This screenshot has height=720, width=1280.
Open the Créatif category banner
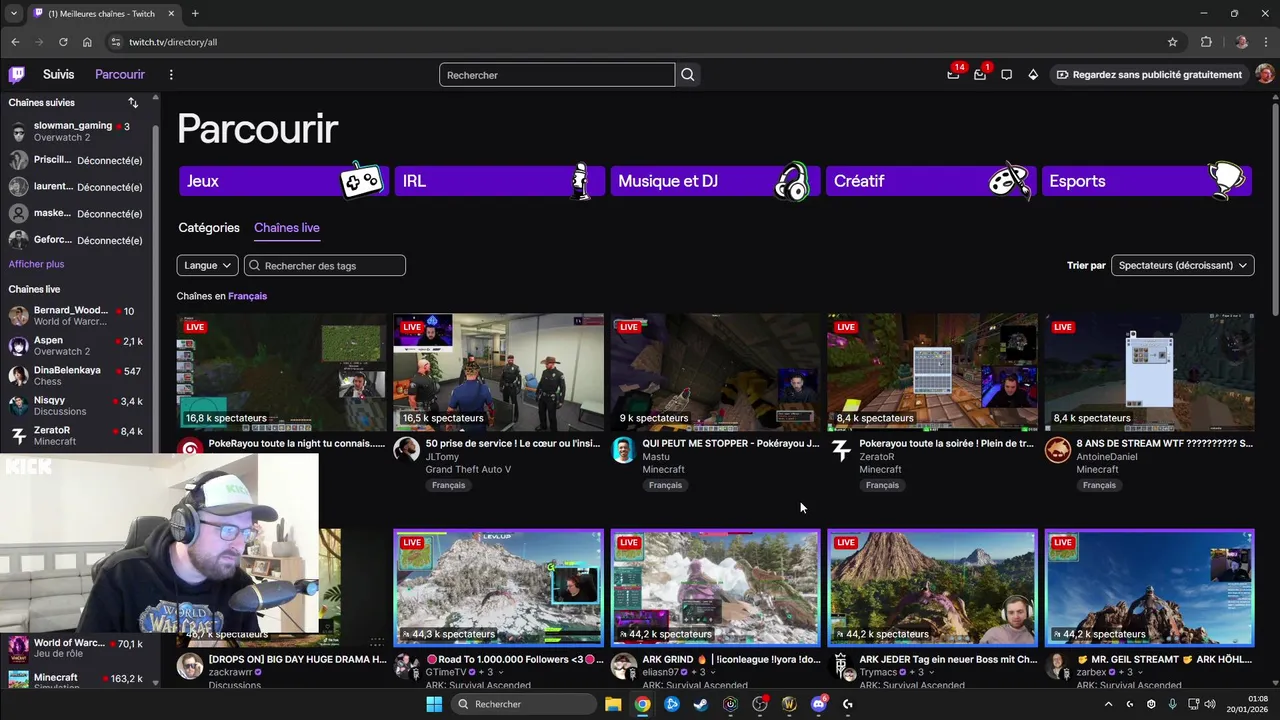click(x=930, y=181)
